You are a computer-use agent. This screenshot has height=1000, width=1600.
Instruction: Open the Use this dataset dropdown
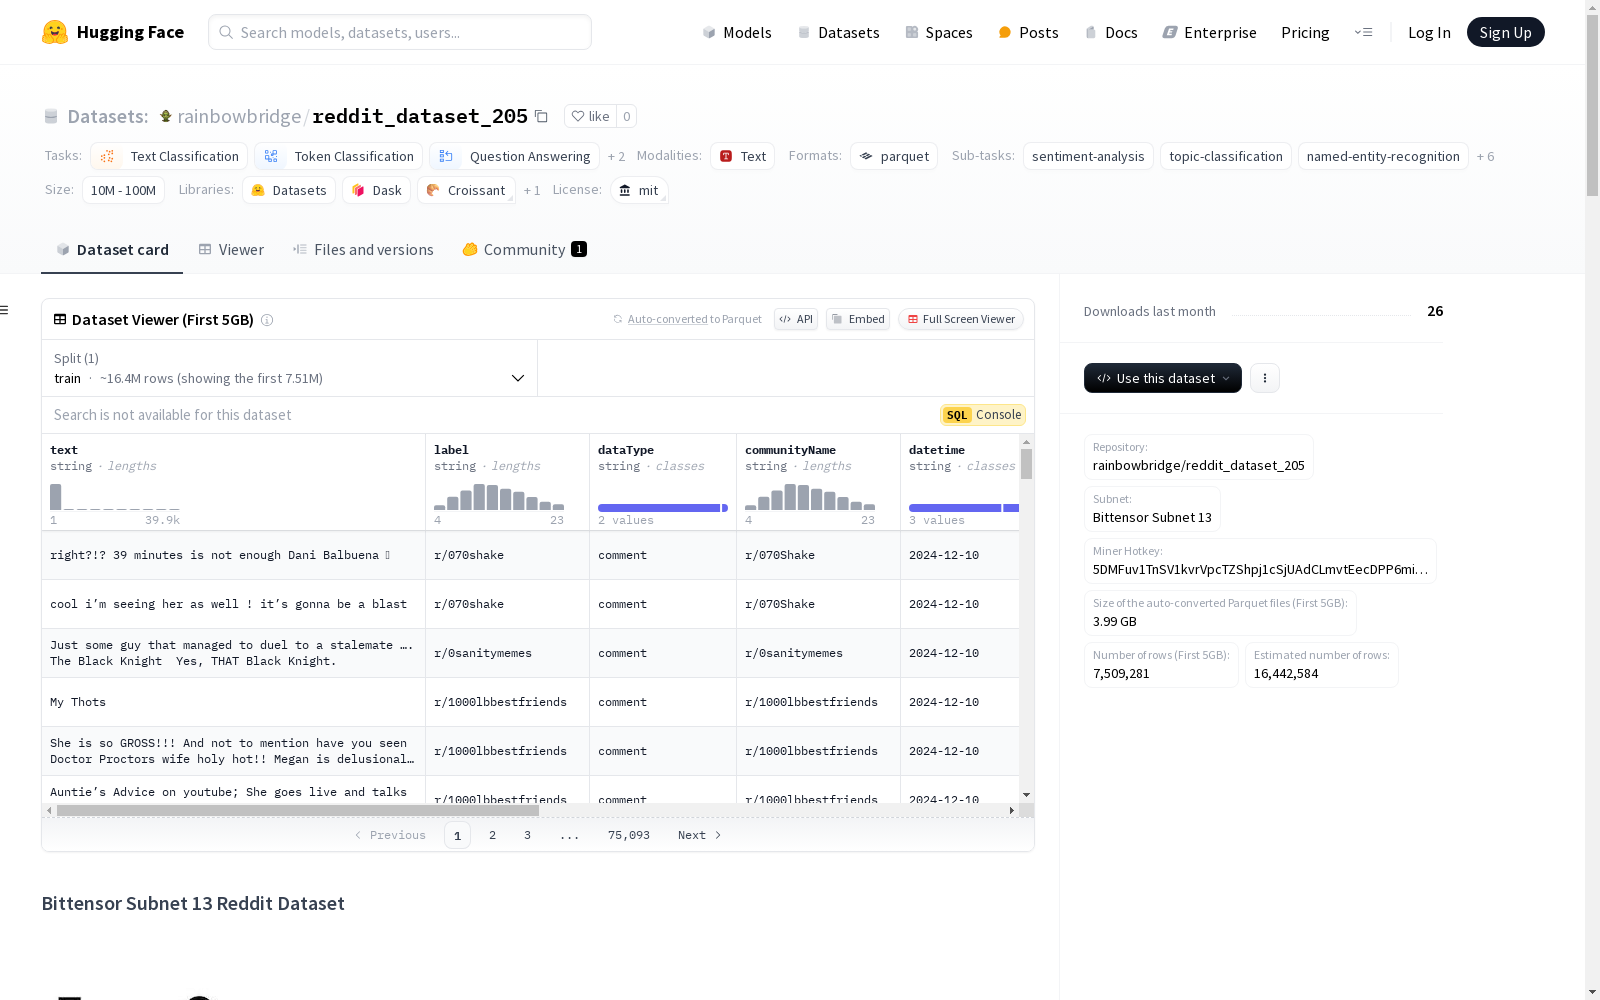pyautogui.click(x=1163, y=378)
